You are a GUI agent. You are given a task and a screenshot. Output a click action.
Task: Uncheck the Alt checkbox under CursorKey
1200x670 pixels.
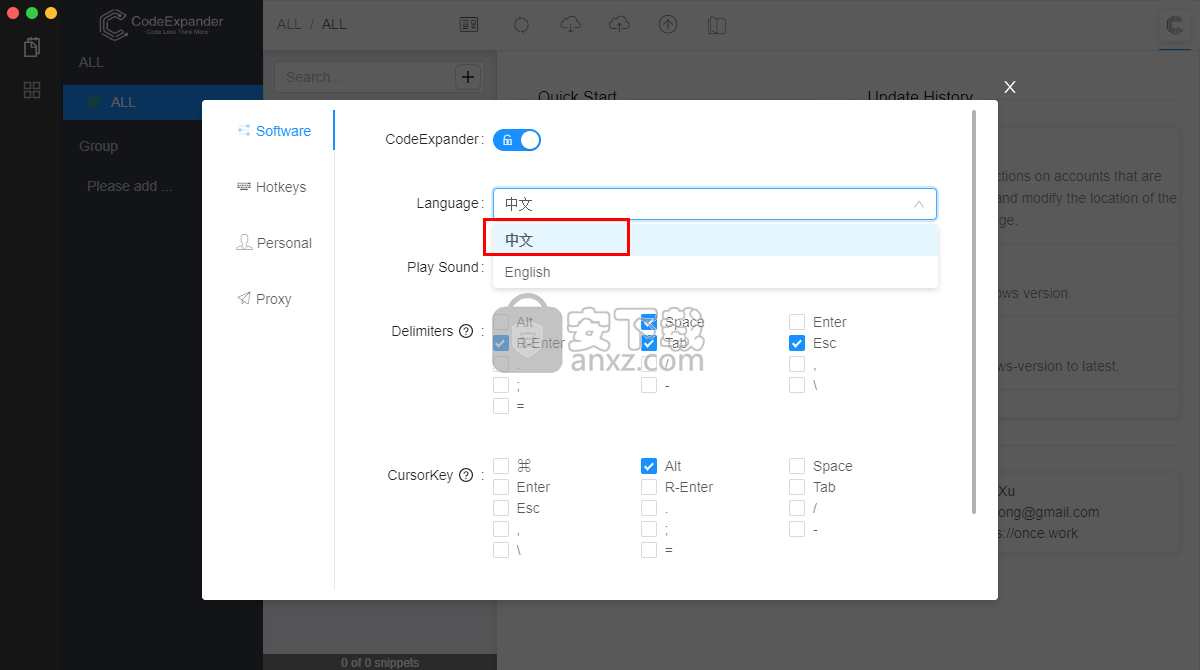(649, 466)
